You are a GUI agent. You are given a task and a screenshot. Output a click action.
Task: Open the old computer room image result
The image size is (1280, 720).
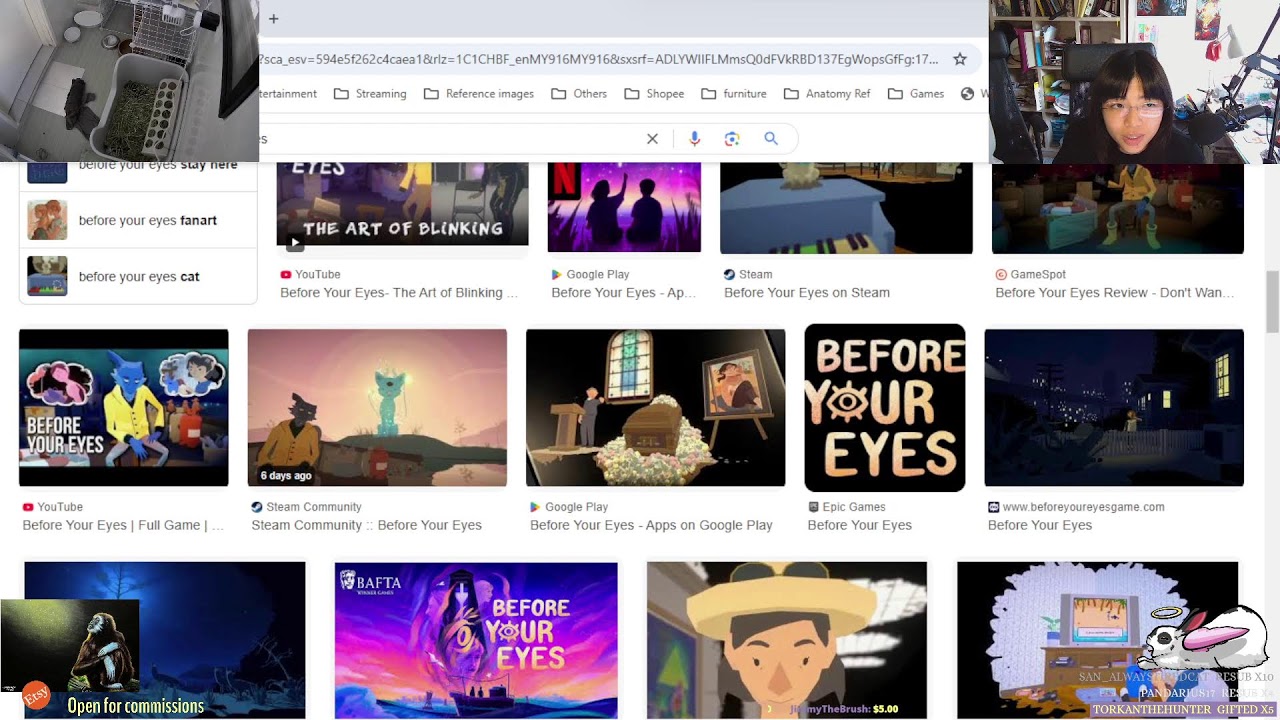coord(1098,640)
